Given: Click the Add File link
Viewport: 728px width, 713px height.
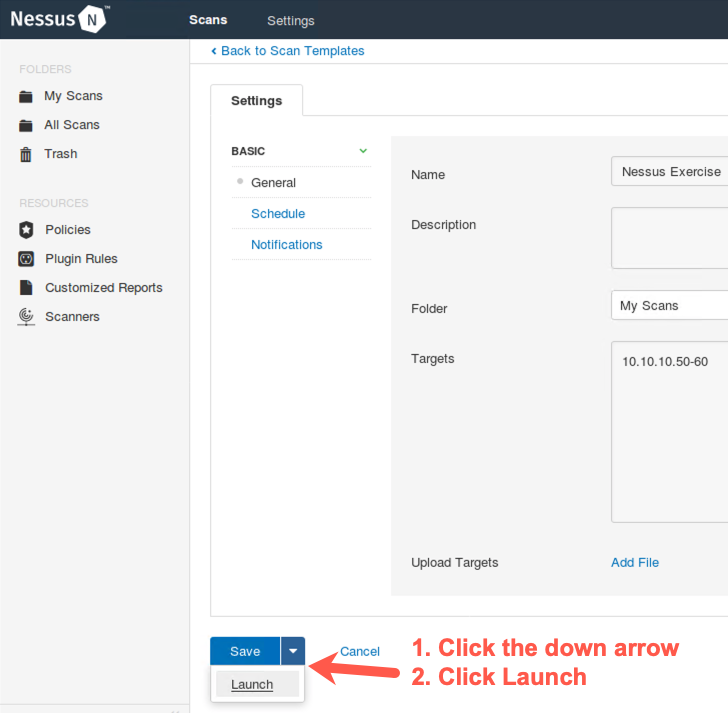Looking at the screenshot, I should coord(635,563).
